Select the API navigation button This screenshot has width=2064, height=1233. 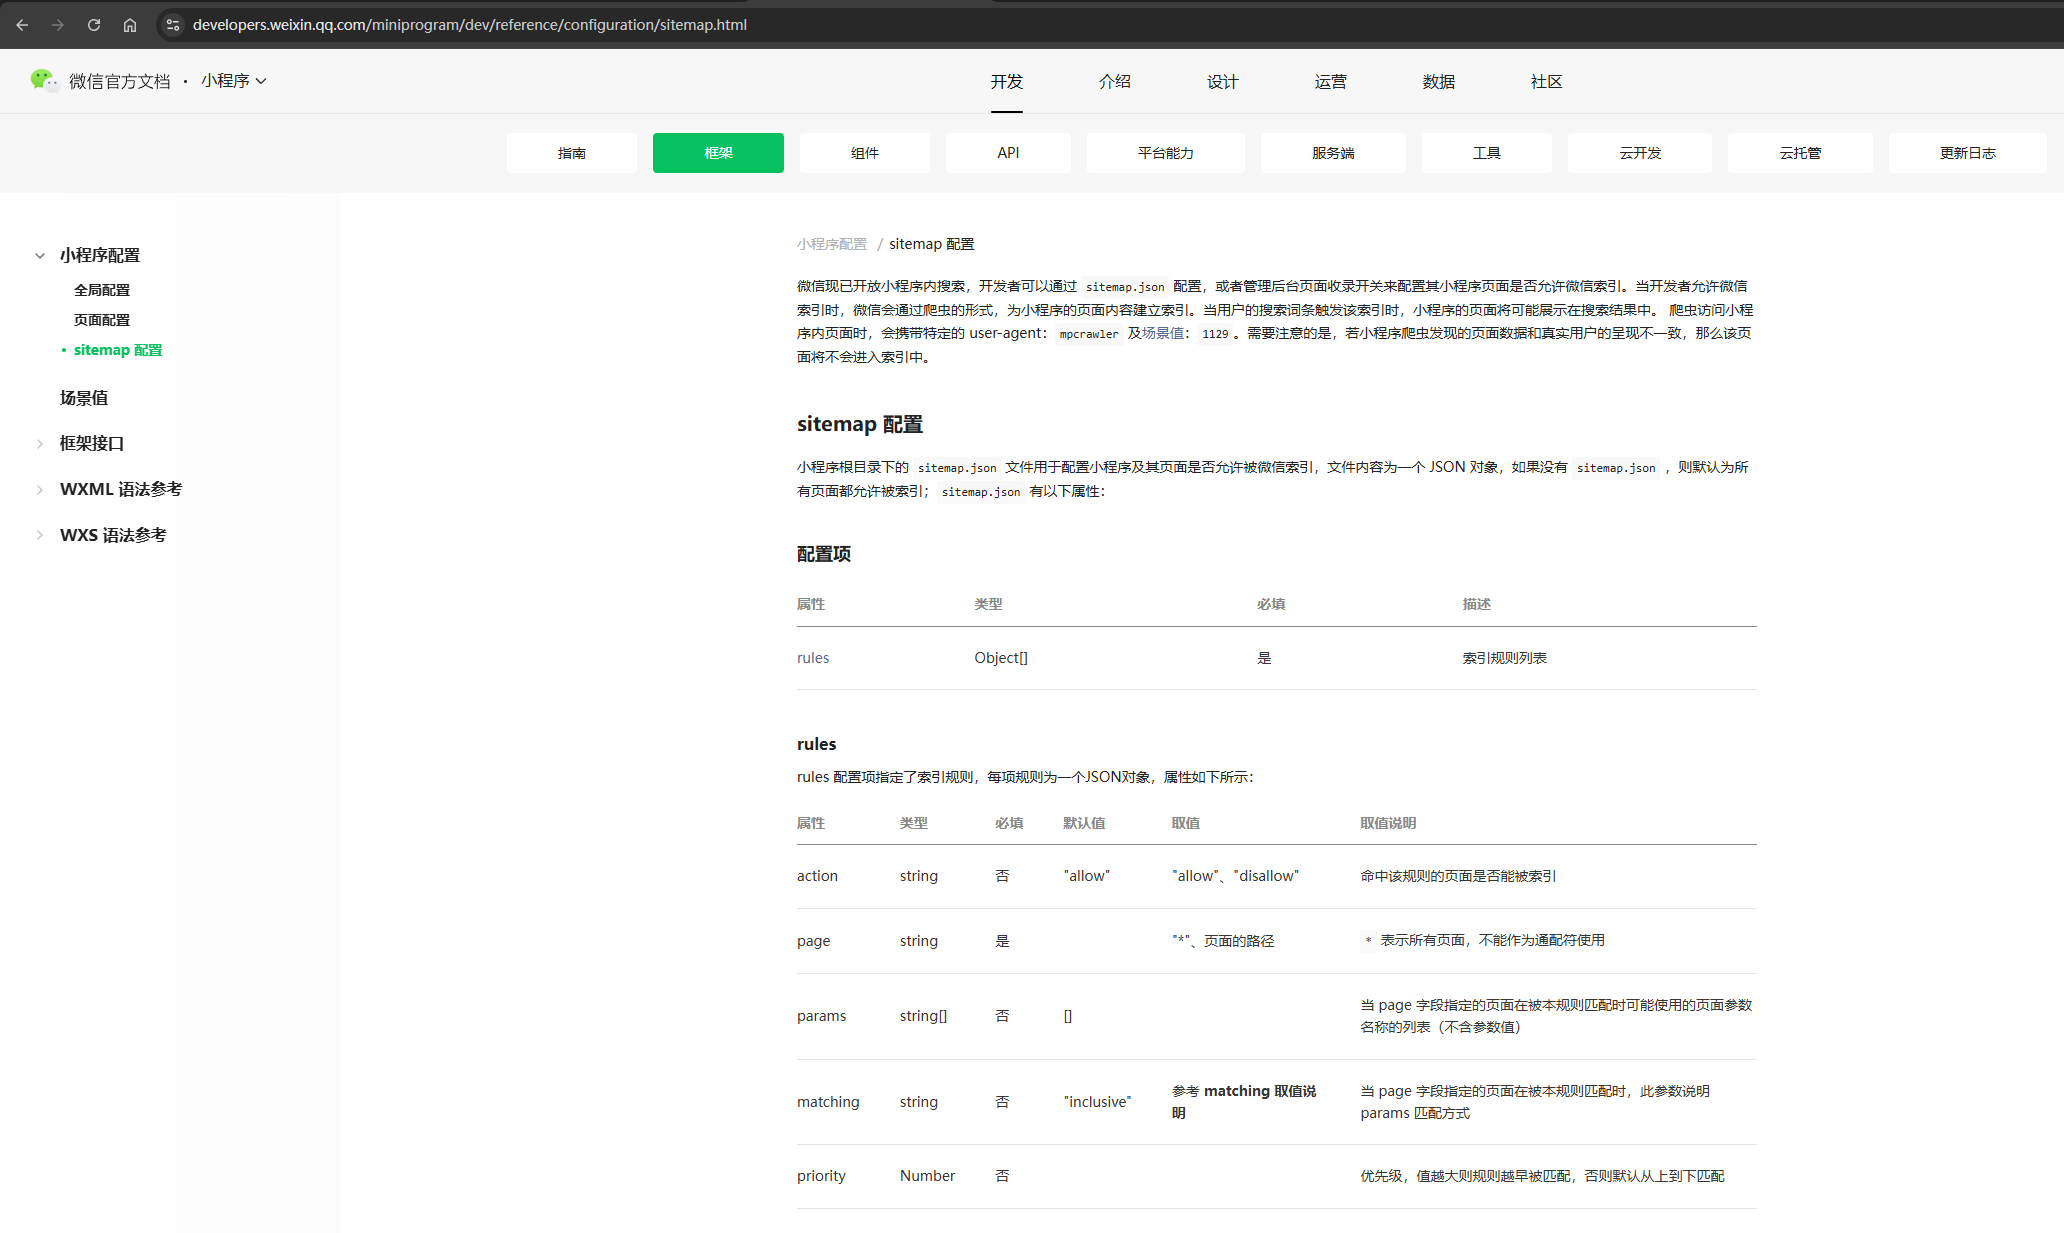pyautogui.click(x=1008, y=153)
